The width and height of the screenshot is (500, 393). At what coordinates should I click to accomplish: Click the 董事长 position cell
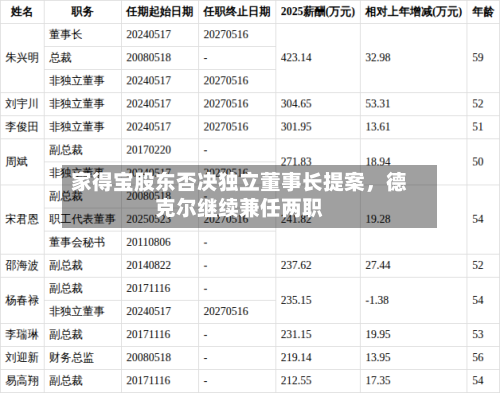click(66, 34)
